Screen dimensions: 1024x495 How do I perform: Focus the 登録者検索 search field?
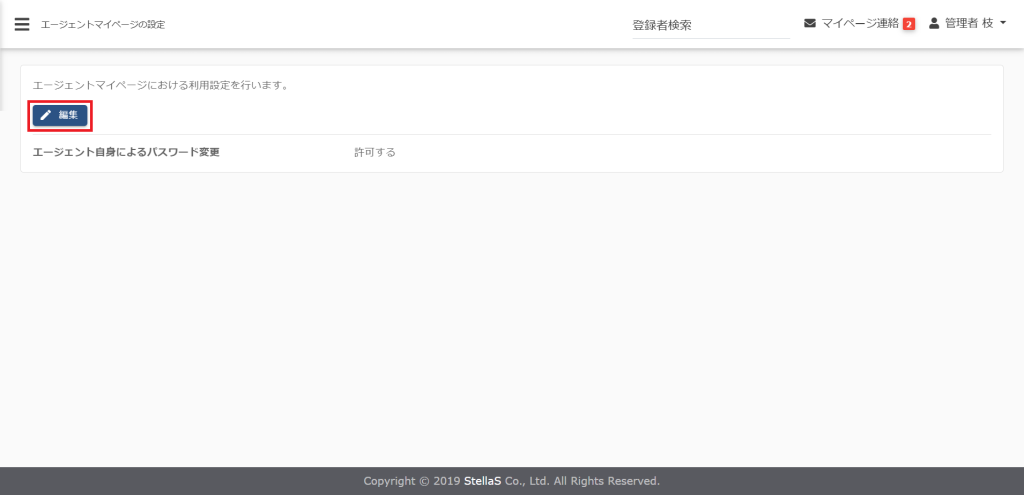point(710,25)
